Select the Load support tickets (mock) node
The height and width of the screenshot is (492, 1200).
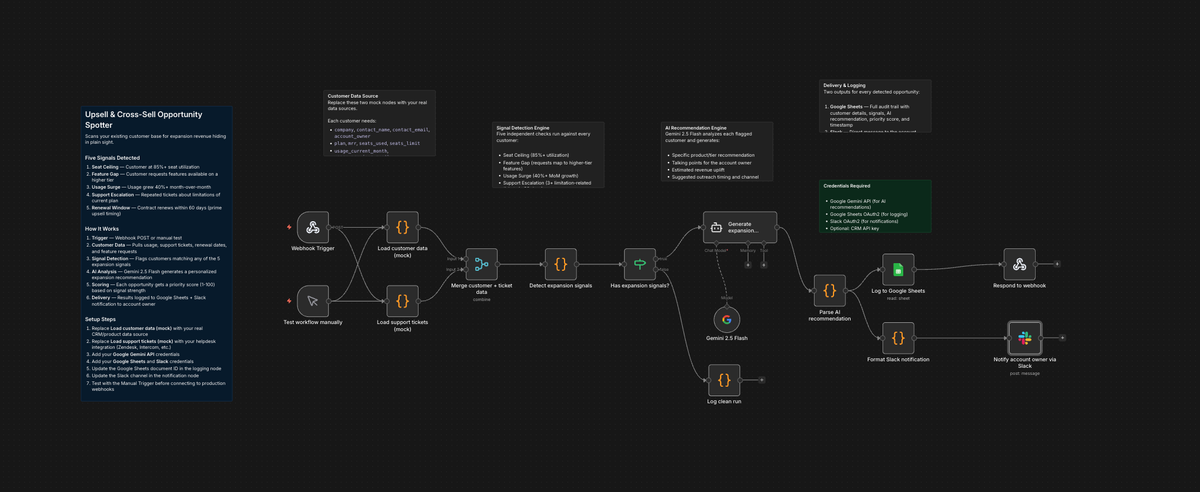(x=402, y=300)
